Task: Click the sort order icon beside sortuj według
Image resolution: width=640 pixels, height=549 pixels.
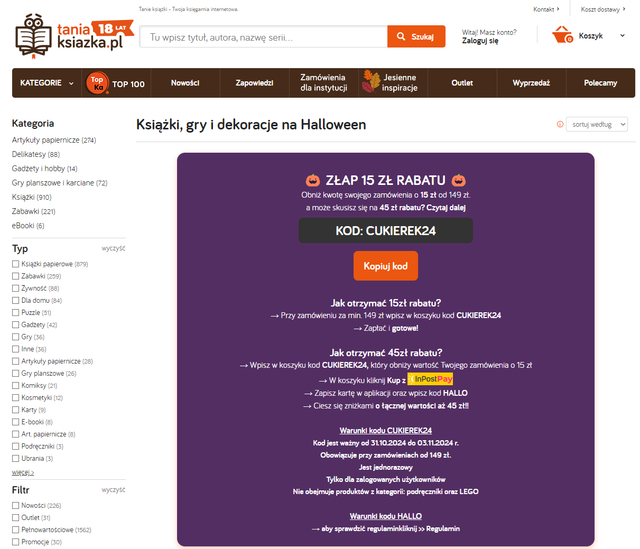Action: 558,125
